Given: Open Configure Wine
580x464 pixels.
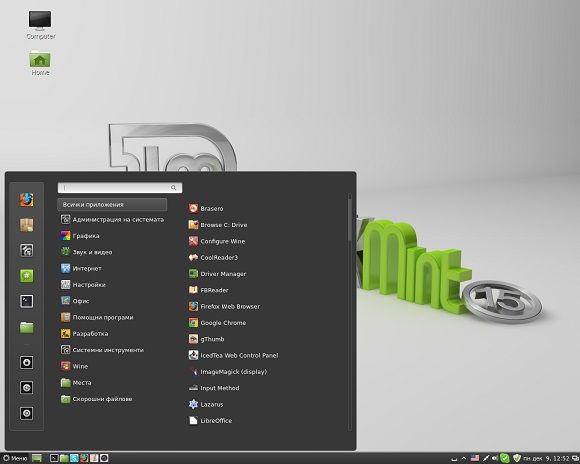Looking at the screenshot, I should 217,241.
